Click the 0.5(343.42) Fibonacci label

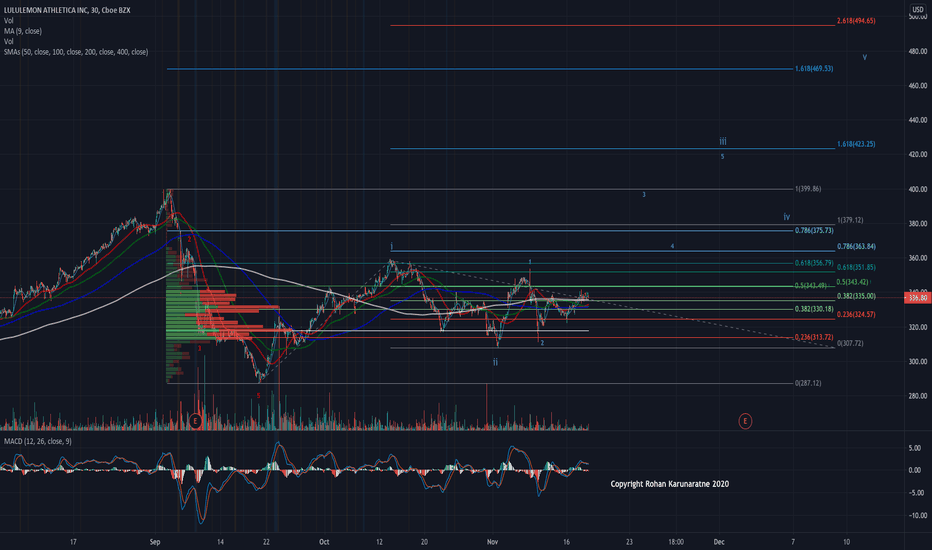(x=852, y=282)
